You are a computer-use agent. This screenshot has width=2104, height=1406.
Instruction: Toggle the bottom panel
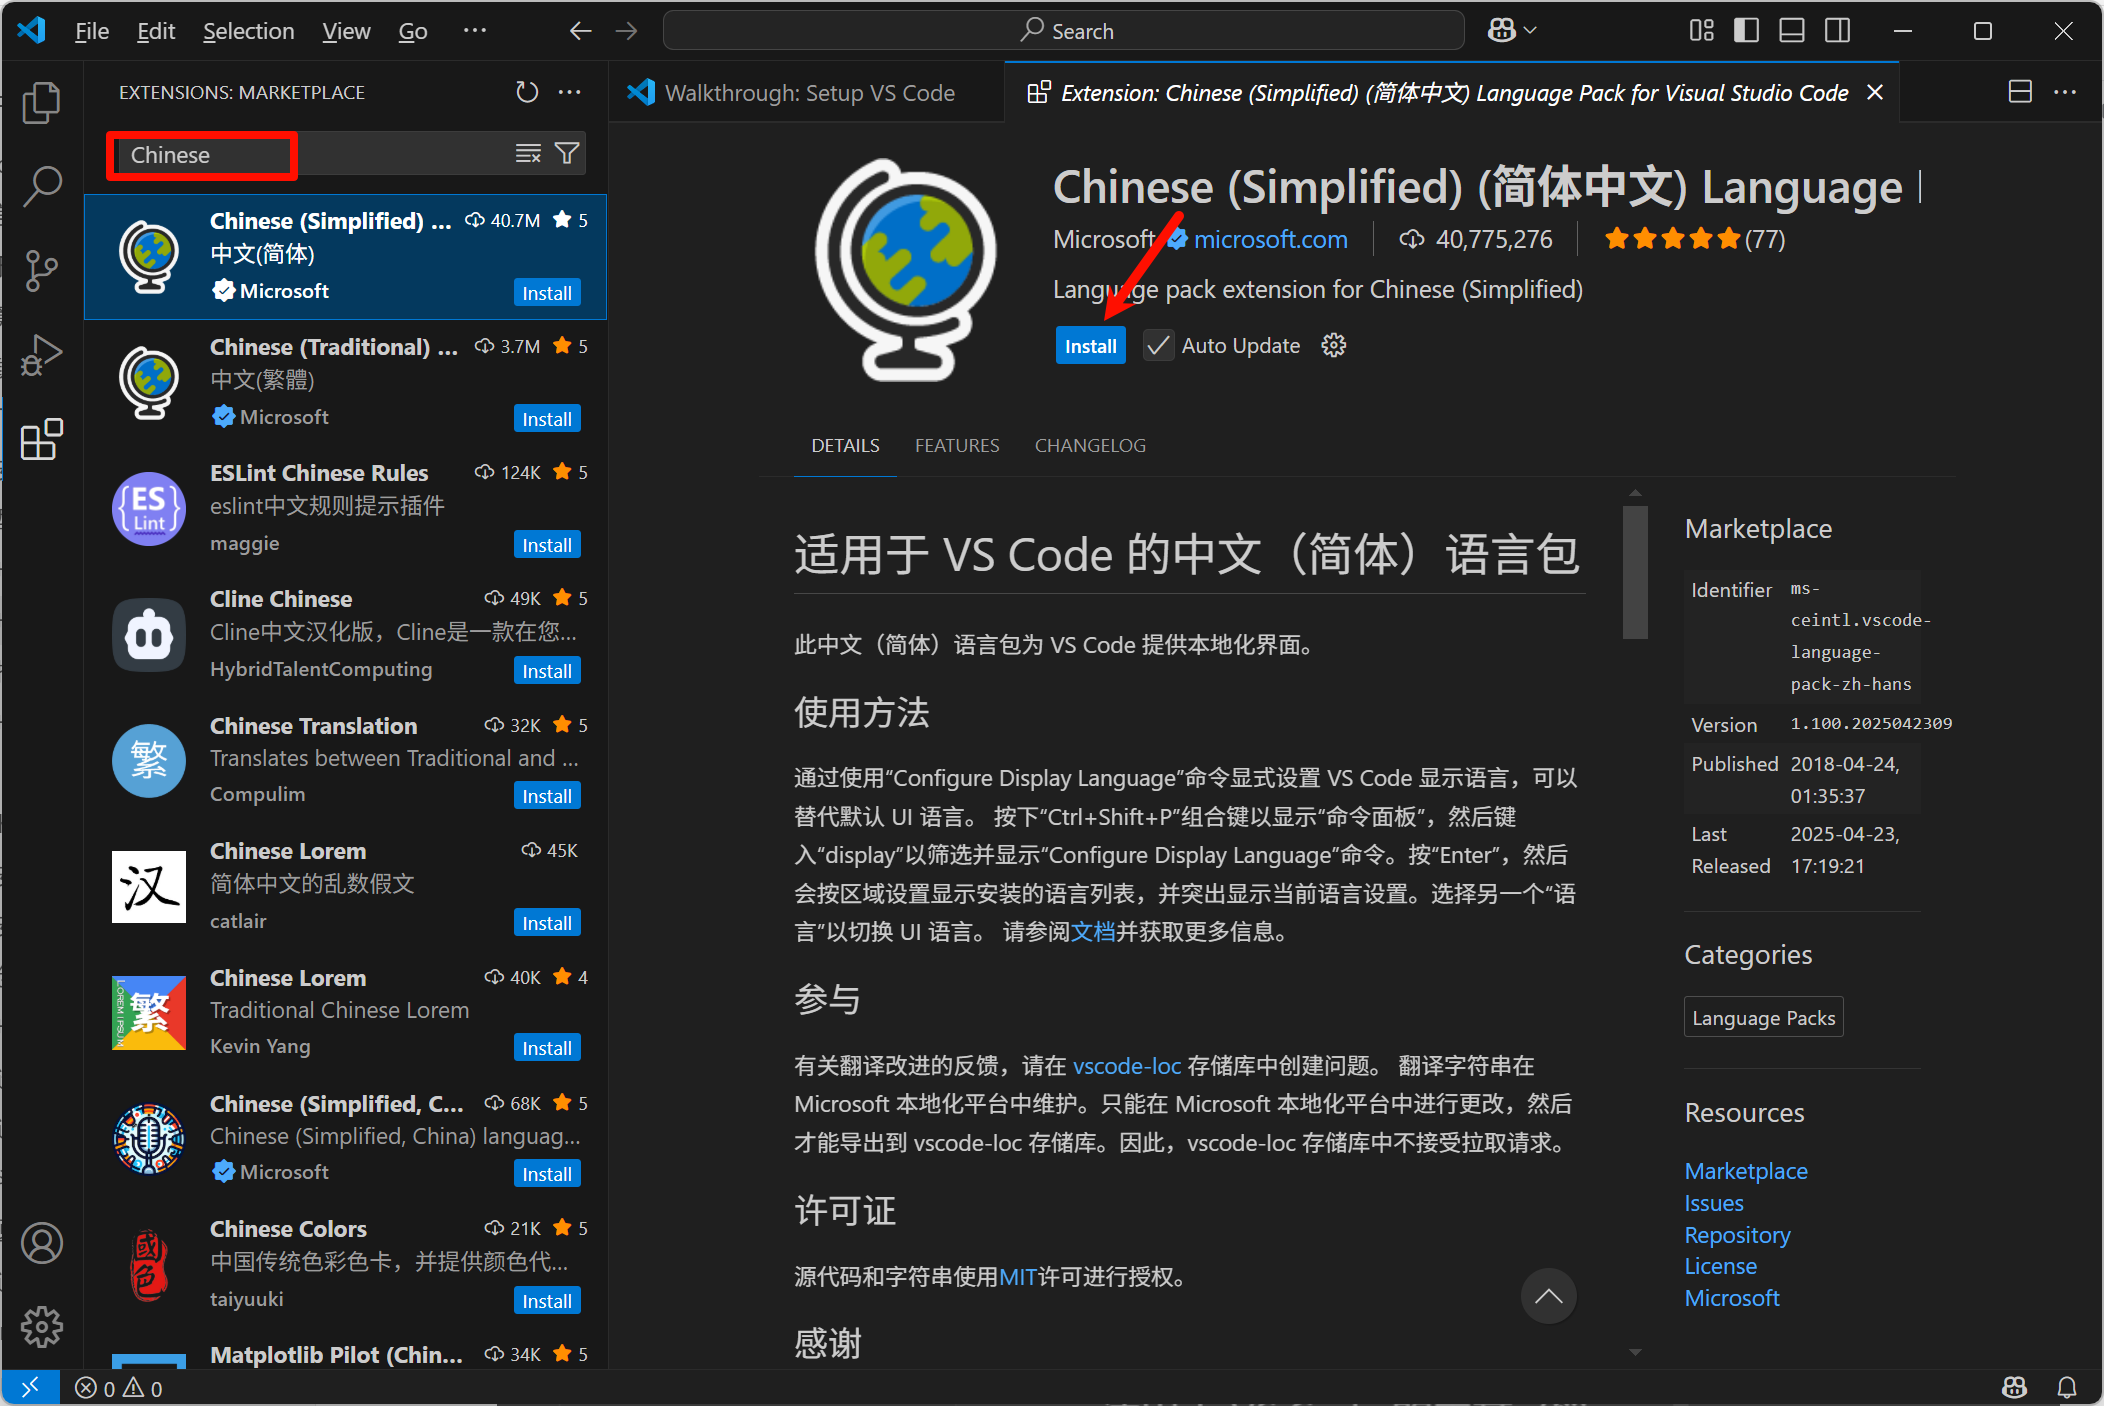[1792, 31]
